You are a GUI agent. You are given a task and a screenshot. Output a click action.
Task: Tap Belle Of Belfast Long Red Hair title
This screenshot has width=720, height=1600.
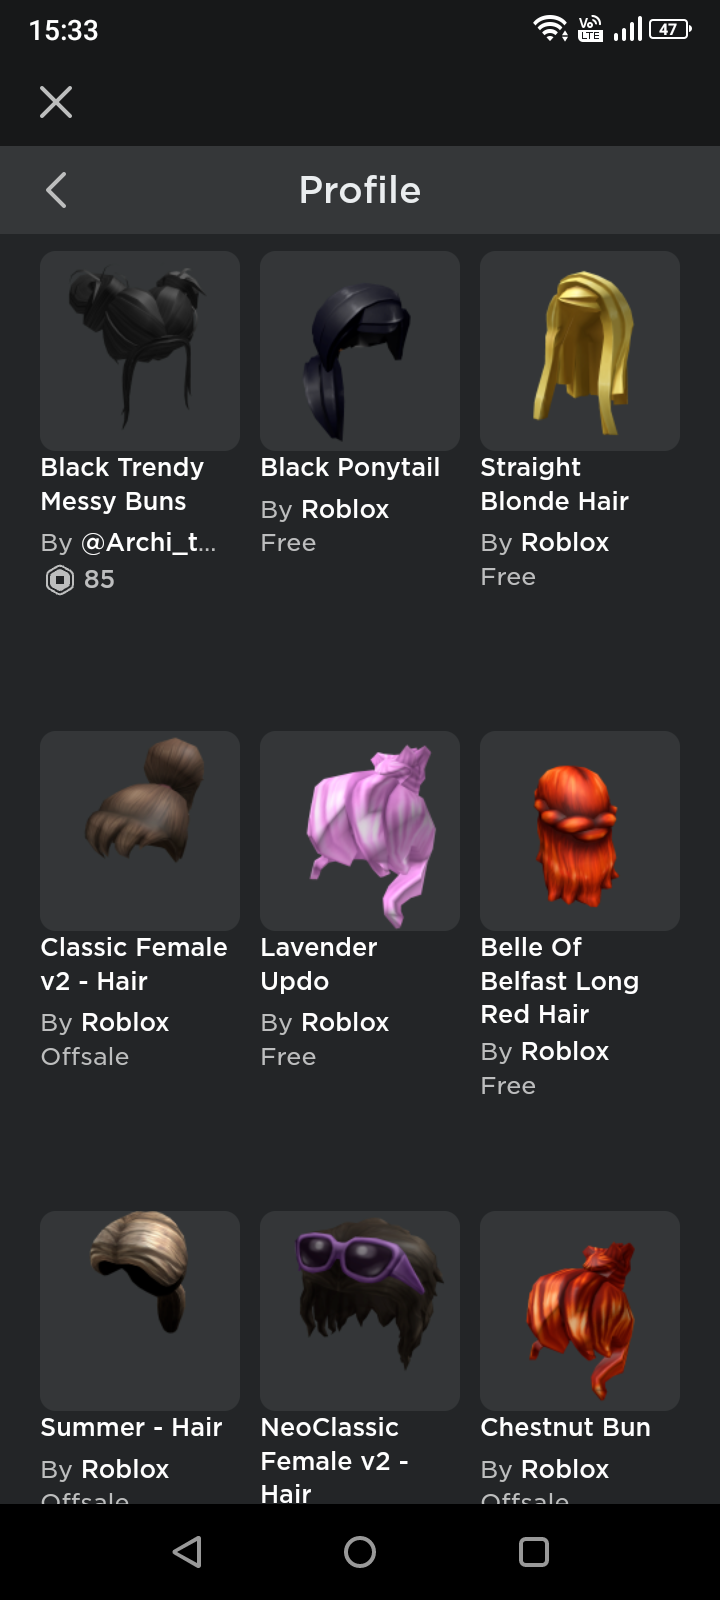click(560, 981)
